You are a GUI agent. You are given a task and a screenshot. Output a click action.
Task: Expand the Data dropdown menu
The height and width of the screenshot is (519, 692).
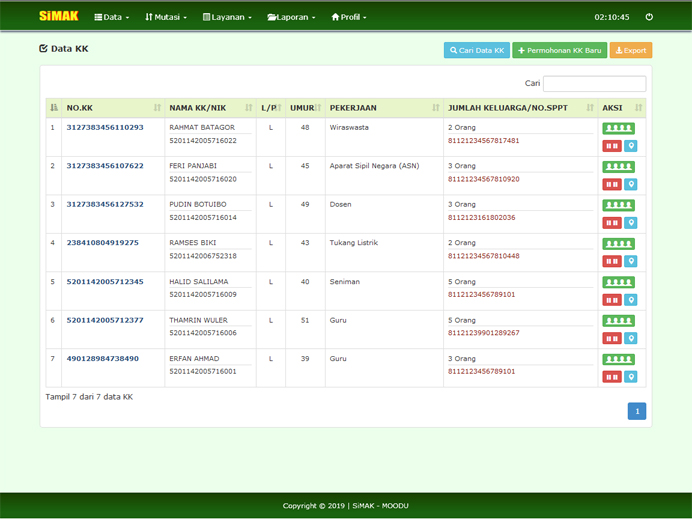111,17
